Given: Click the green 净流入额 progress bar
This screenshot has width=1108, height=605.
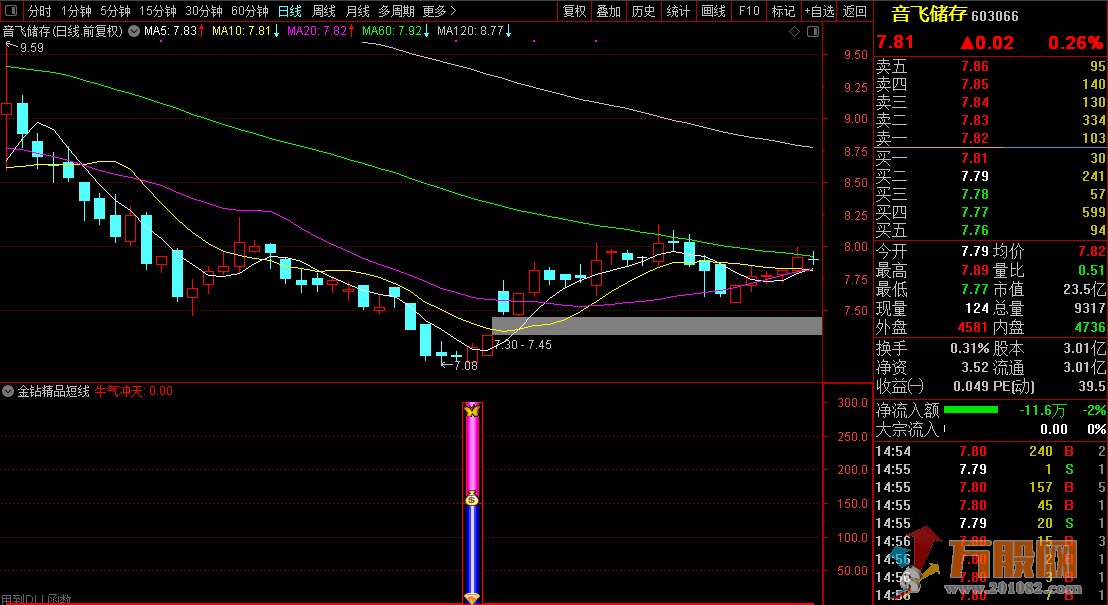Looking at the screenshot, I should pyautogui.click(x=971, y=409).
